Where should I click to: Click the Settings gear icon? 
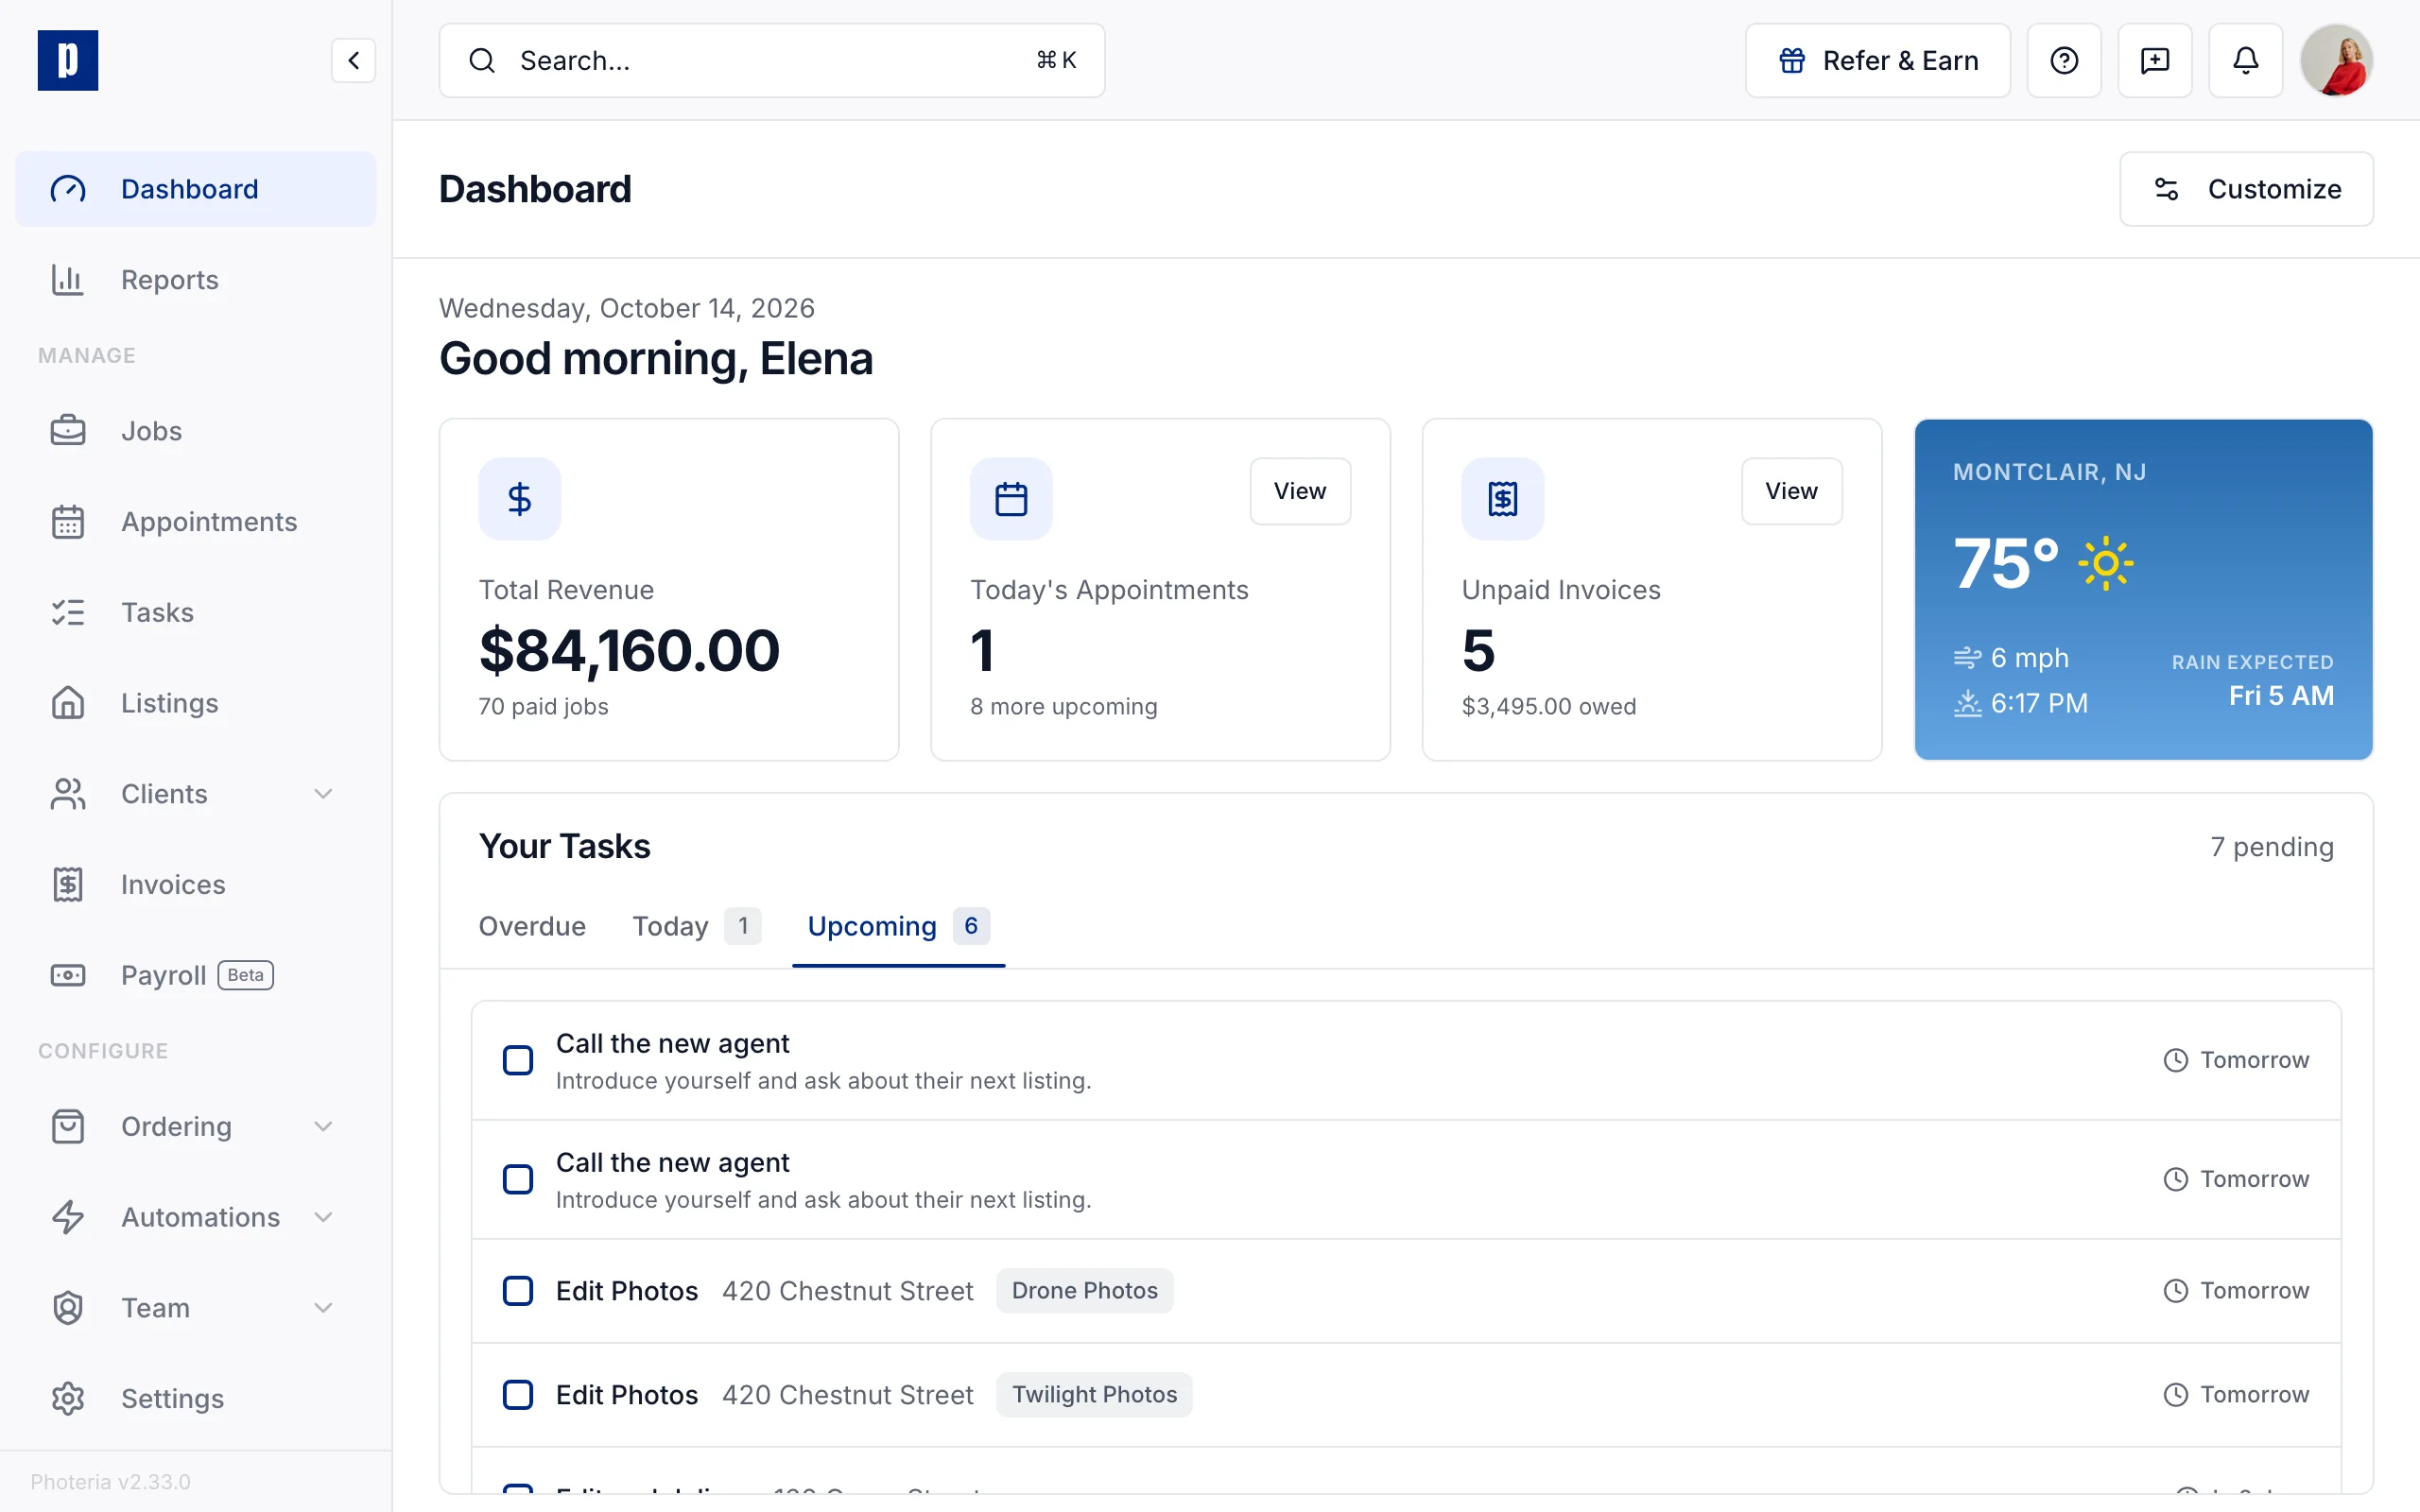(68, 1399)
